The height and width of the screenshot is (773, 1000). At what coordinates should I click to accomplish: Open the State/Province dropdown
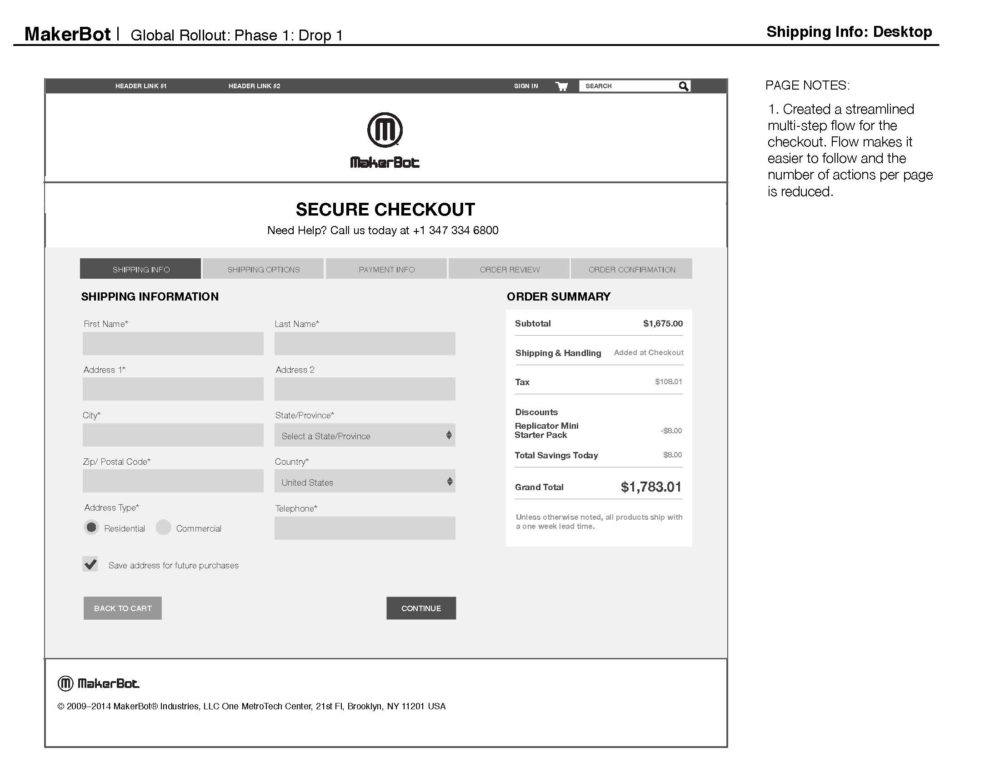click(x=364, y=436)
